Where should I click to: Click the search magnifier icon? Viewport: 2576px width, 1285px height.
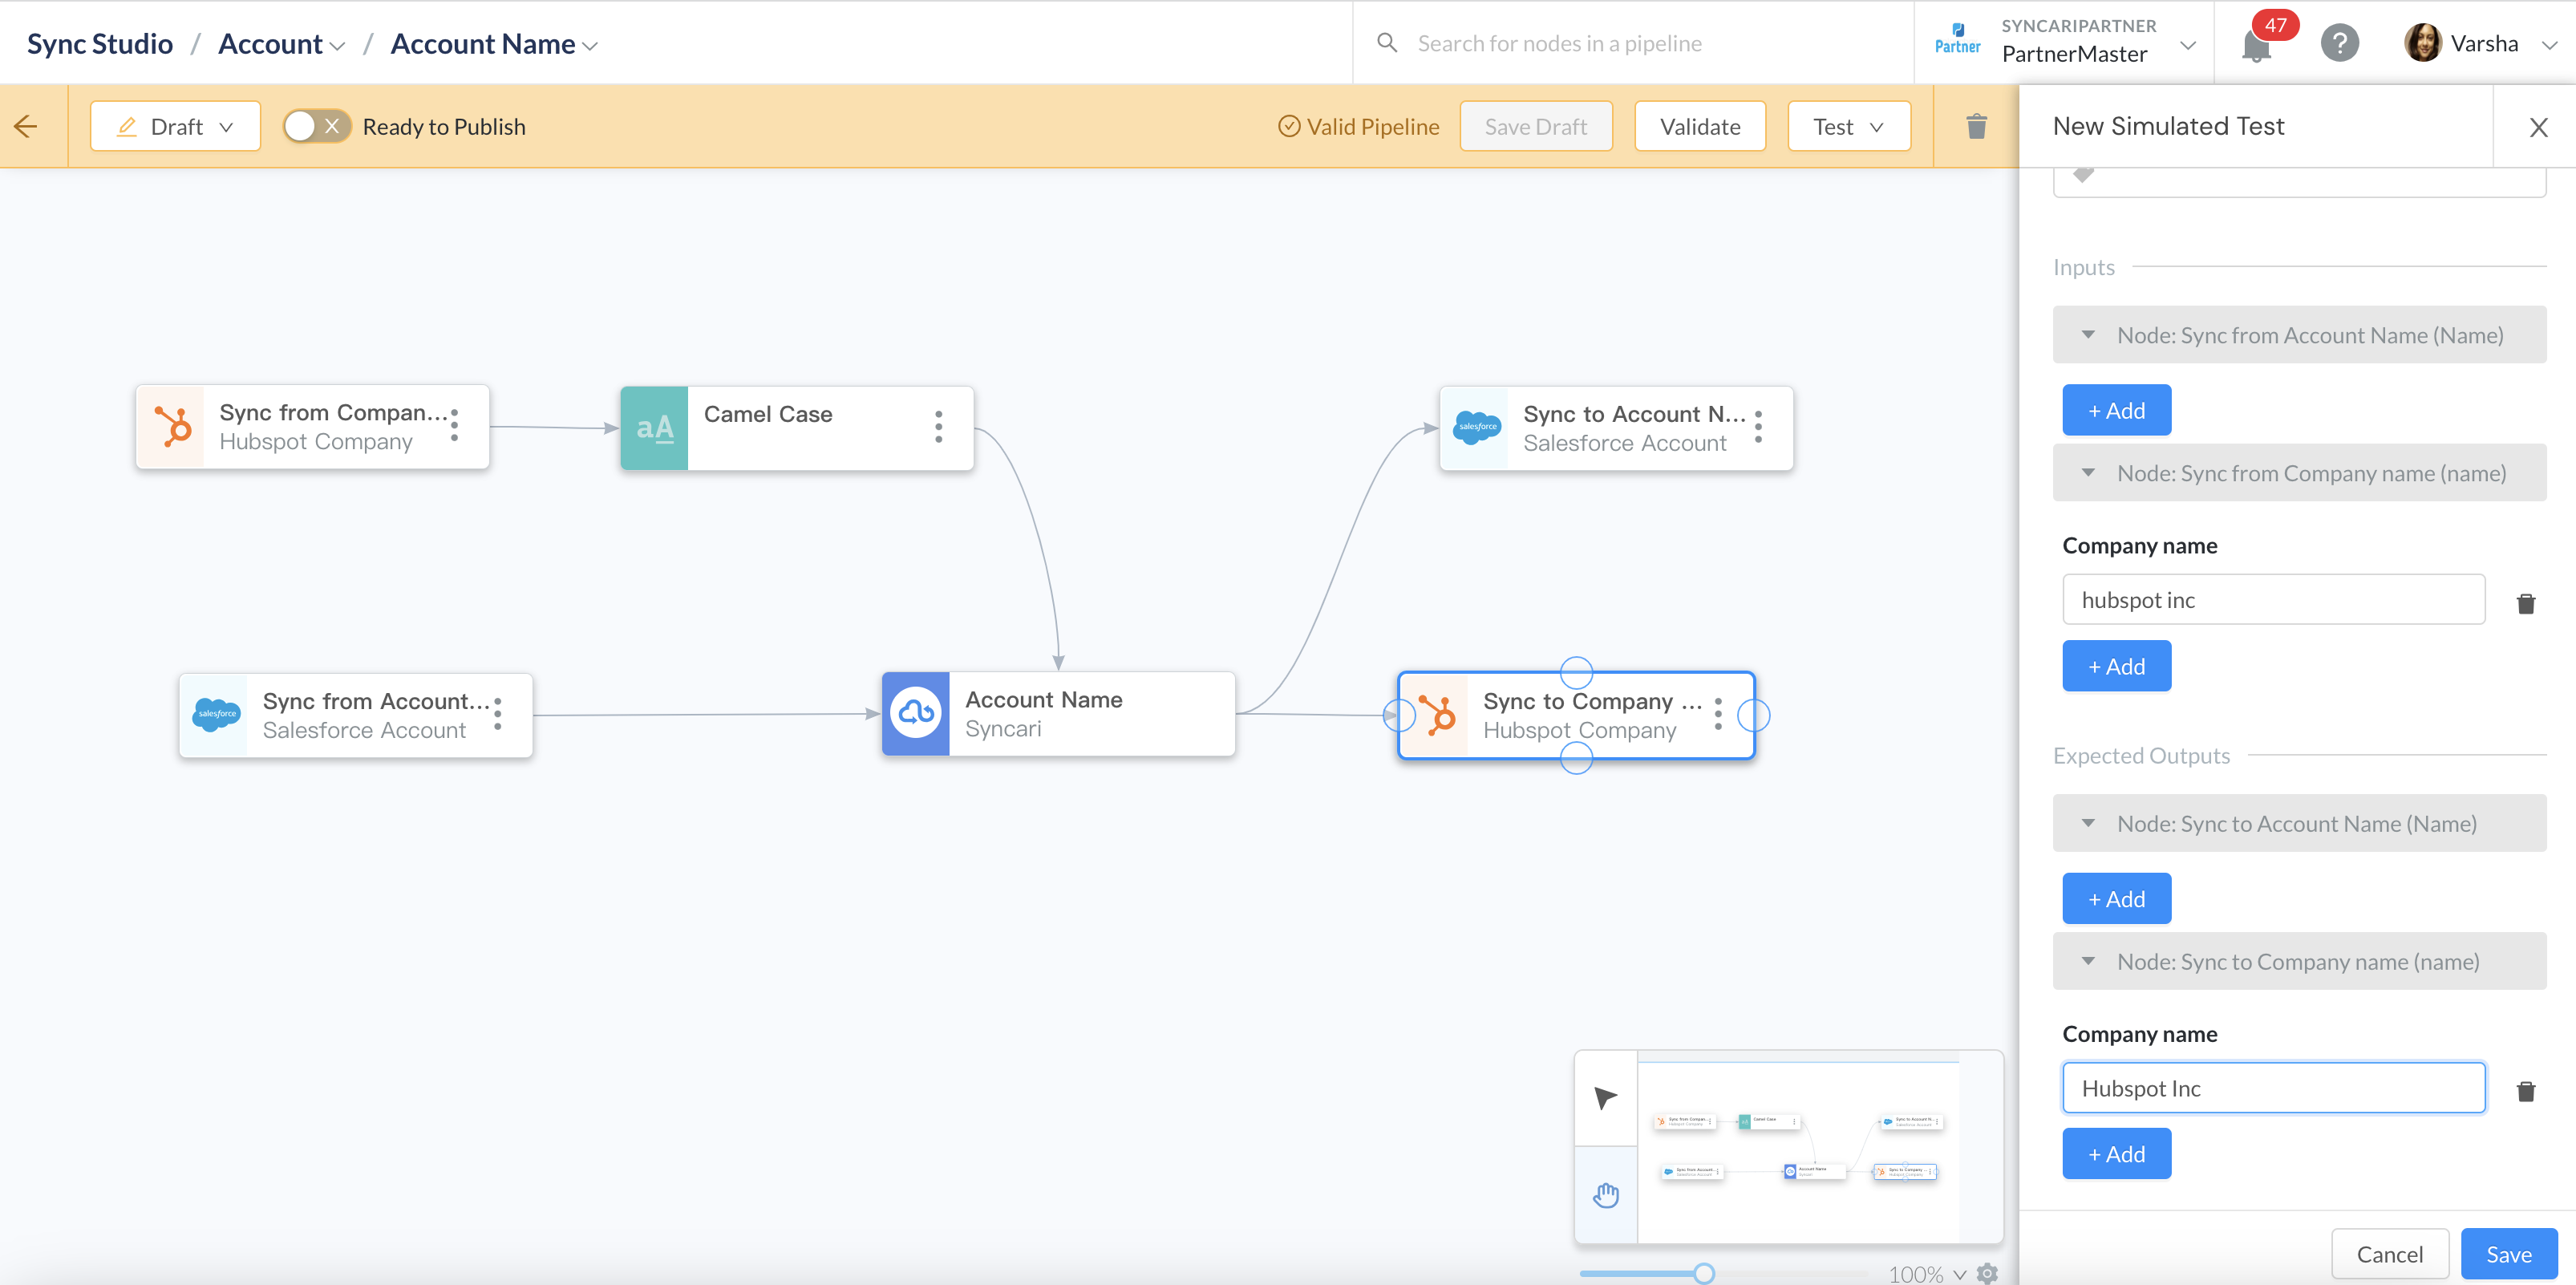1387,42
